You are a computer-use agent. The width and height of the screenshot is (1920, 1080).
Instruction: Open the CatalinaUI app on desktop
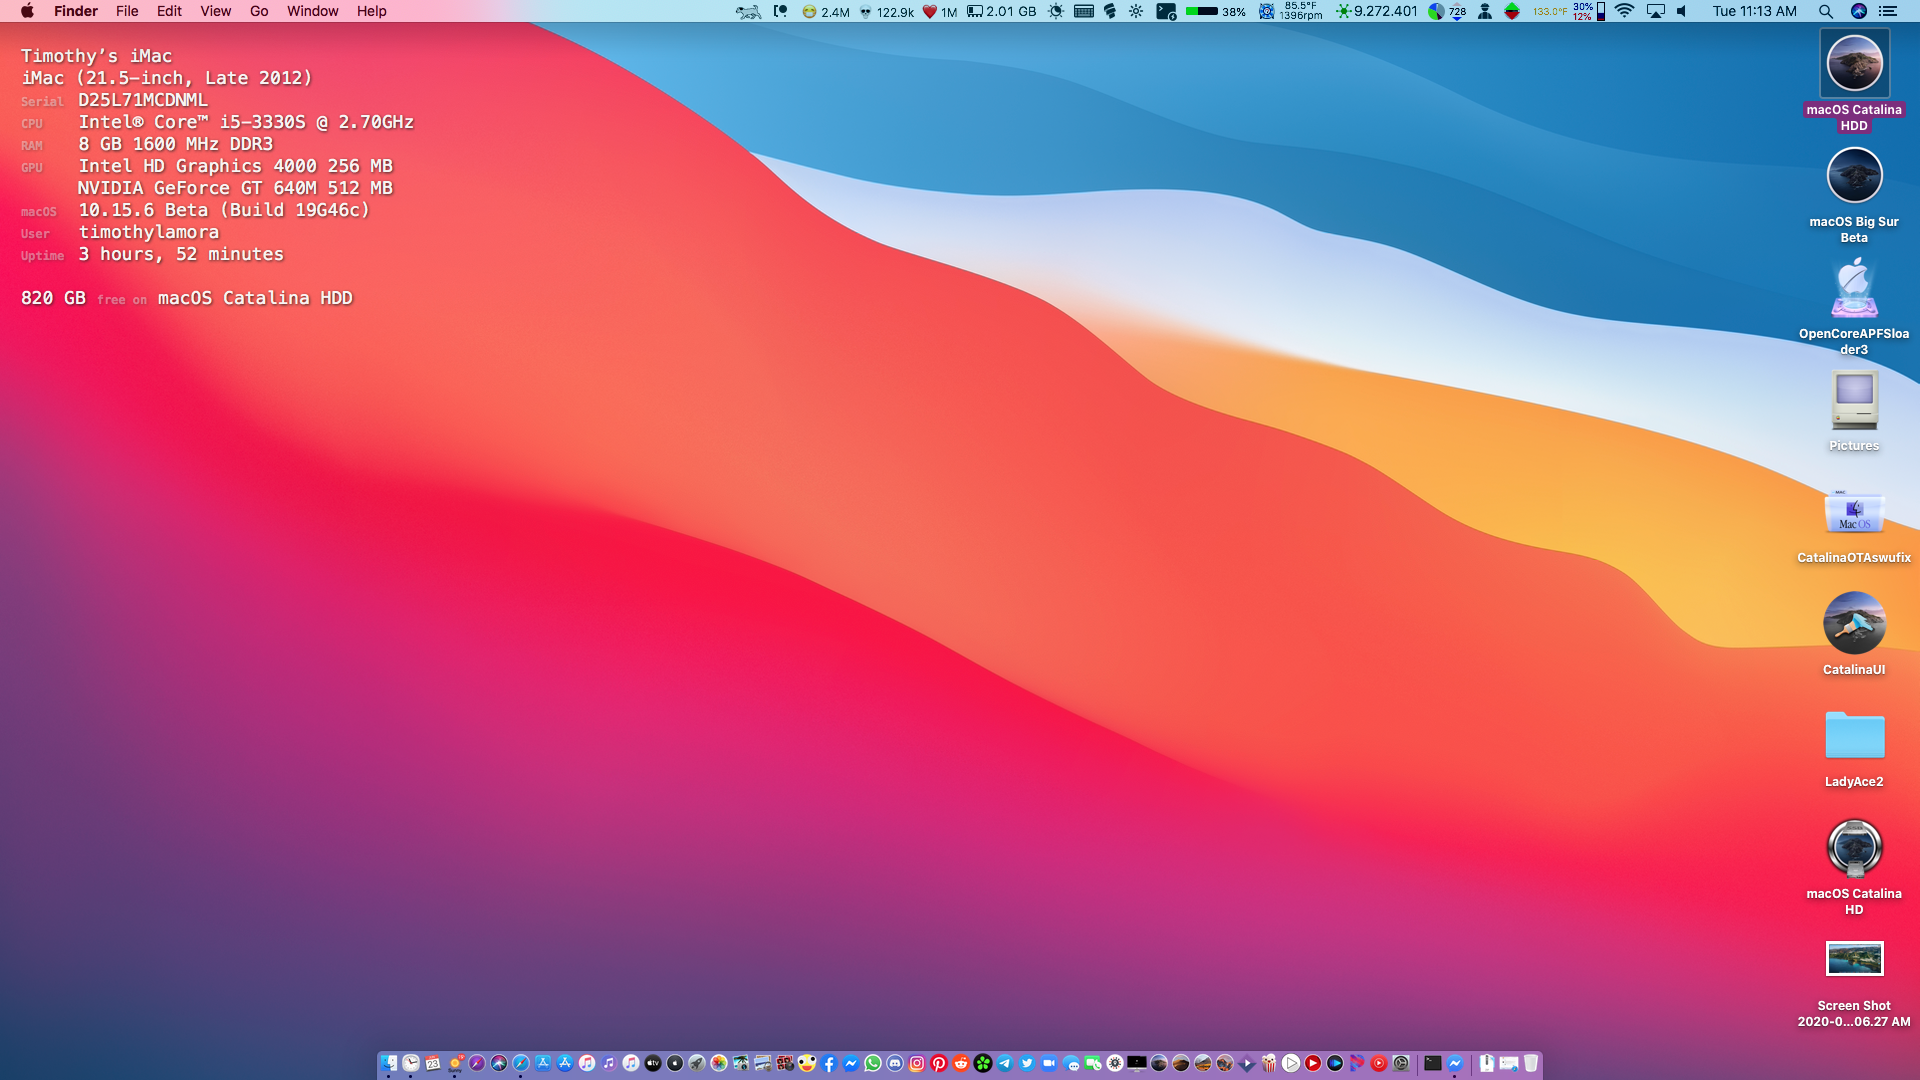coord(1854,623)
